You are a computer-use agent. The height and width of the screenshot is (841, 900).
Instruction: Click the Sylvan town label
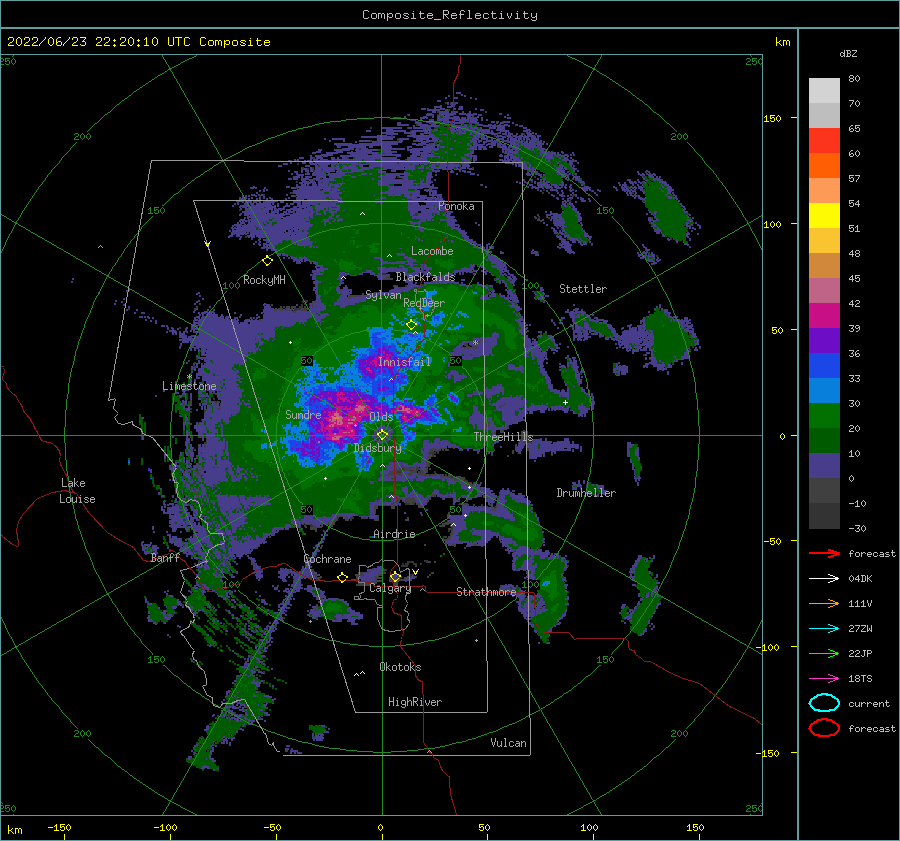[x=383, y=295]
